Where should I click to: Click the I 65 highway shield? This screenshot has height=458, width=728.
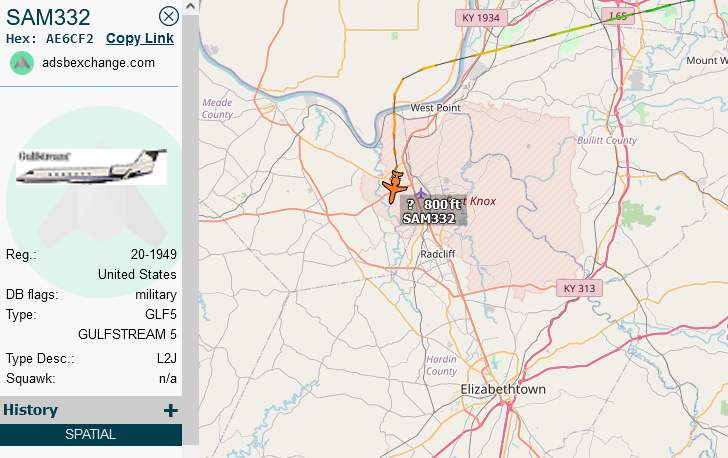click(618, 16)
